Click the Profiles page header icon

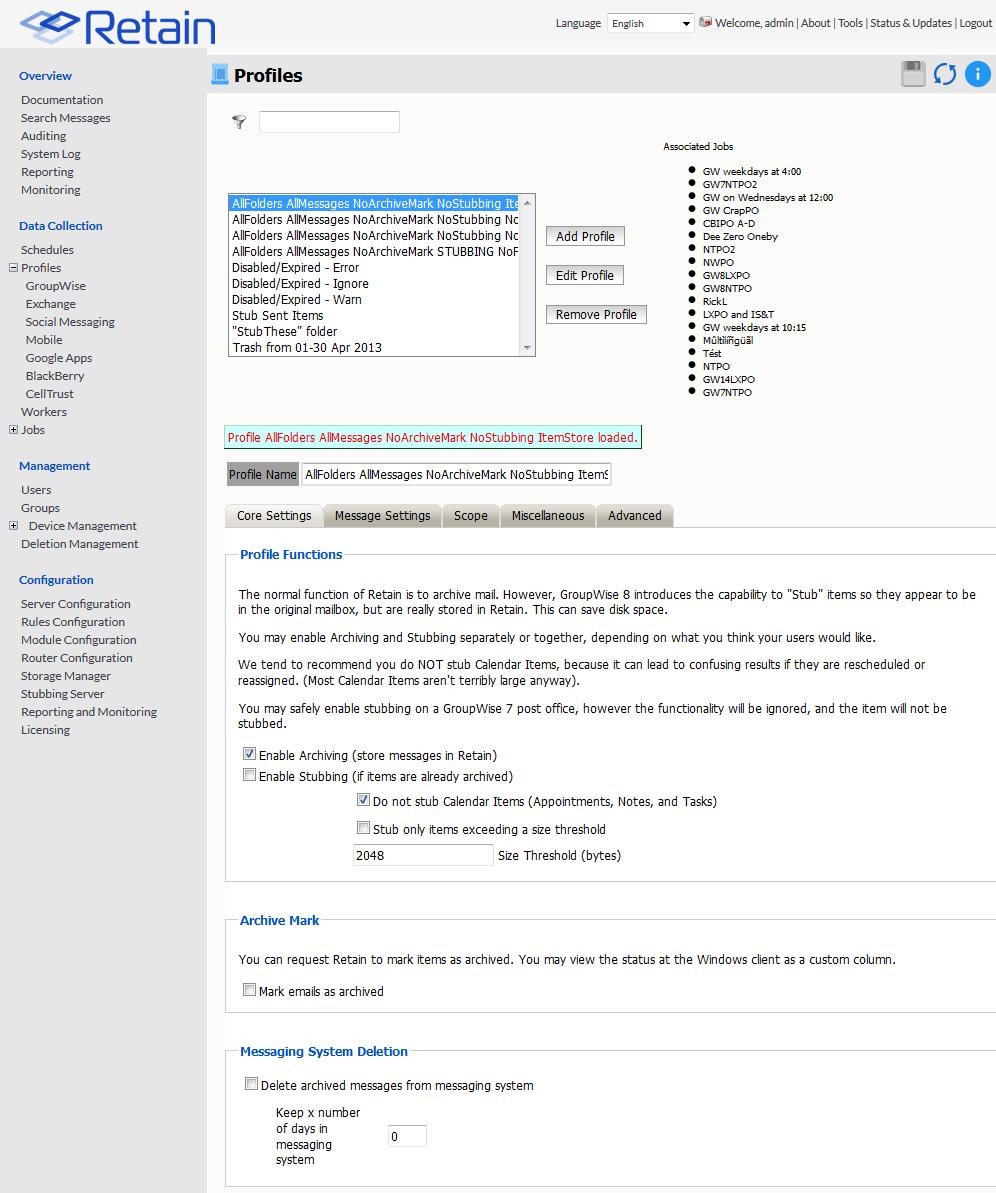[220, 75]
